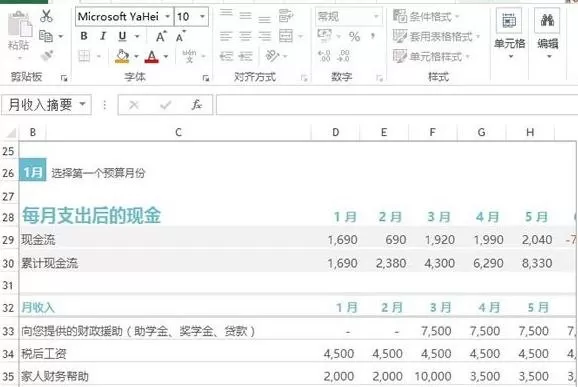
Task: Click the 10,000 value in row 35
Action: (x=432, y=377)
